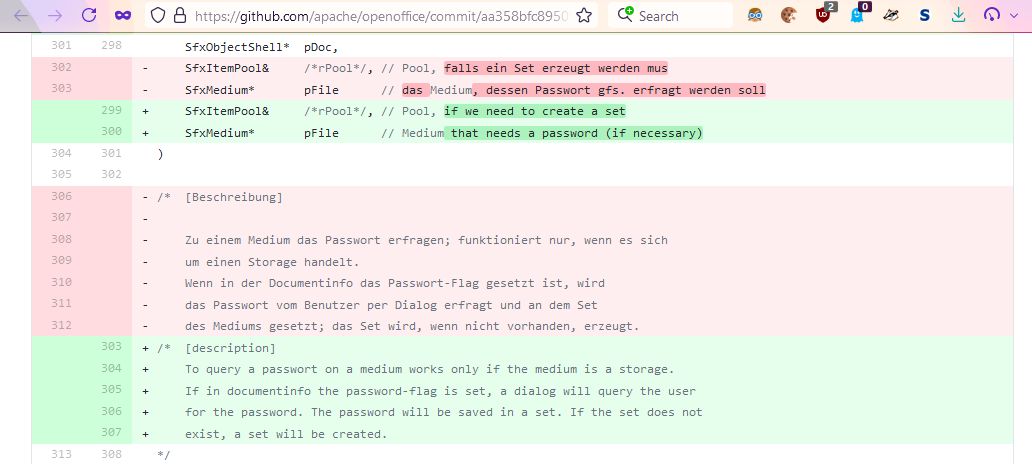The width and height of the screenshot is (1032, 464).
Task: Open the uBlock Origin extension
Action: pos(823,15)
